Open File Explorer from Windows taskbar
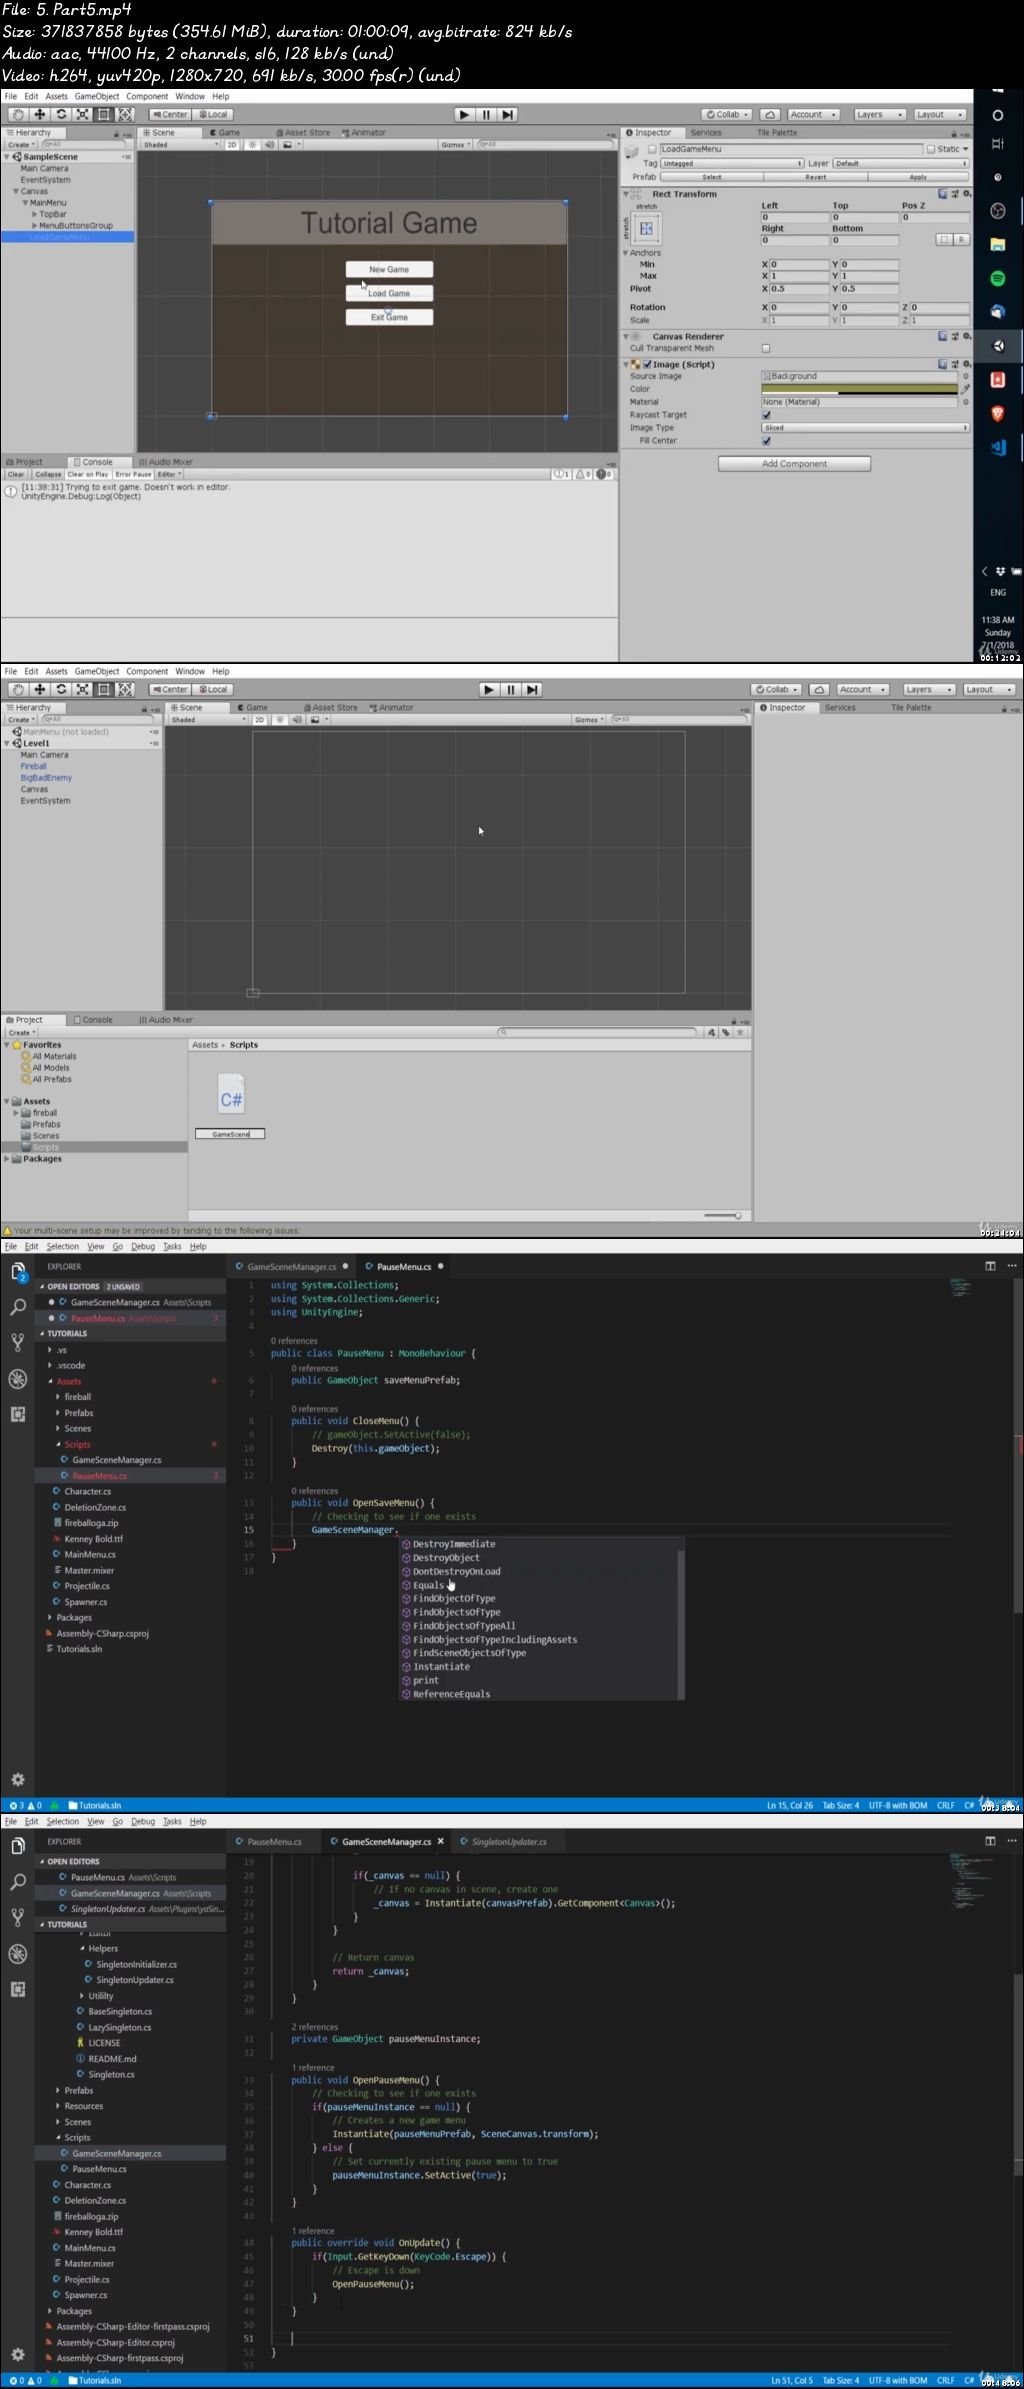The width and height of the screenshot is (1024, 2389). click(998, 244)
